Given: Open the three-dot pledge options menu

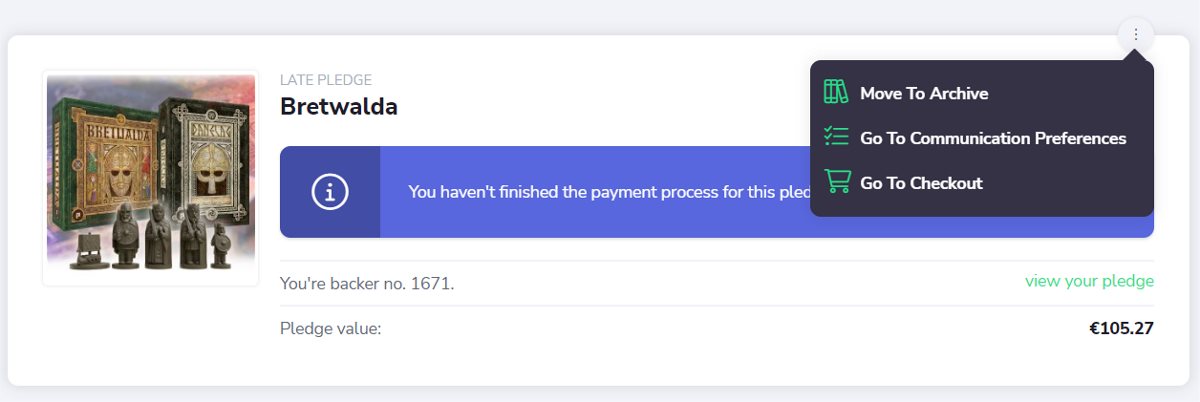Looking at the screenshot, I should [1136, 35].
